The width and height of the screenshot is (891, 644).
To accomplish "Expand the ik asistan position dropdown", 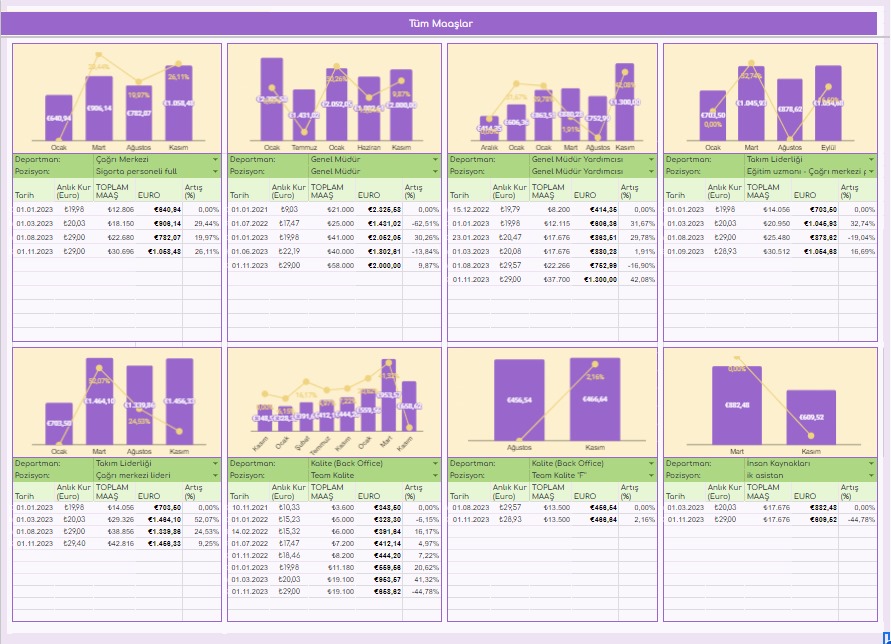I will (x=871, y=476).
